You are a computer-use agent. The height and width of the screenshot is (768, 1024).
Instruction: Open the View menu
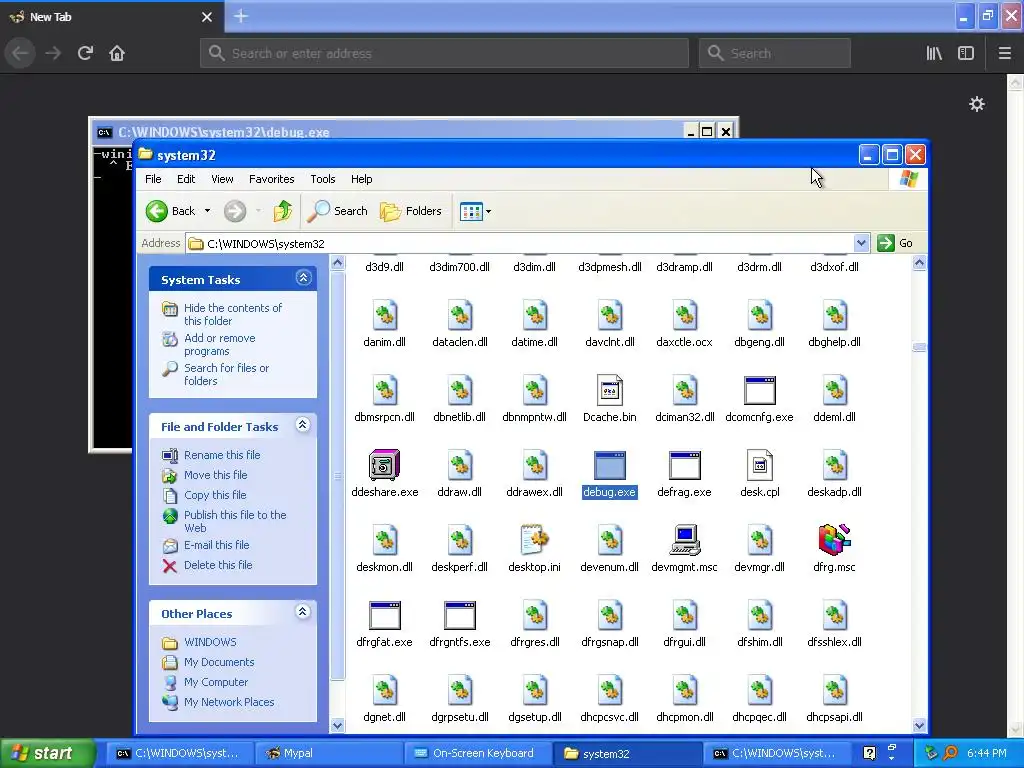222,179
